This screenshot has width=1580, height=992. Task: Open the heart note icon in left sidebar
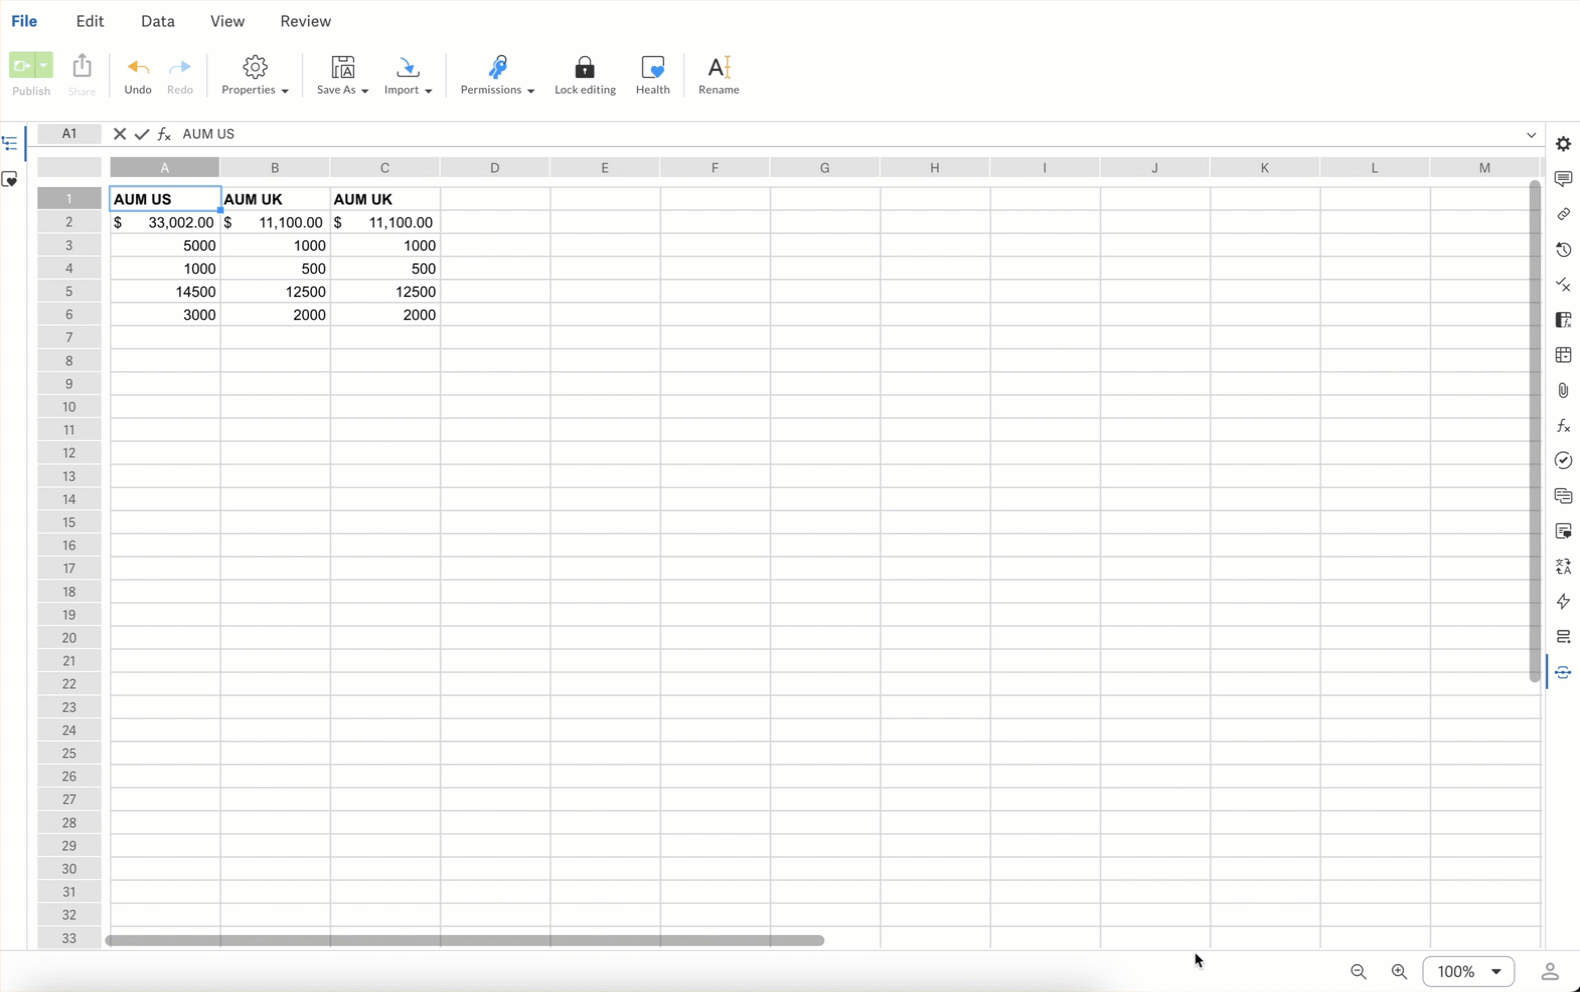tap(10, 180)
